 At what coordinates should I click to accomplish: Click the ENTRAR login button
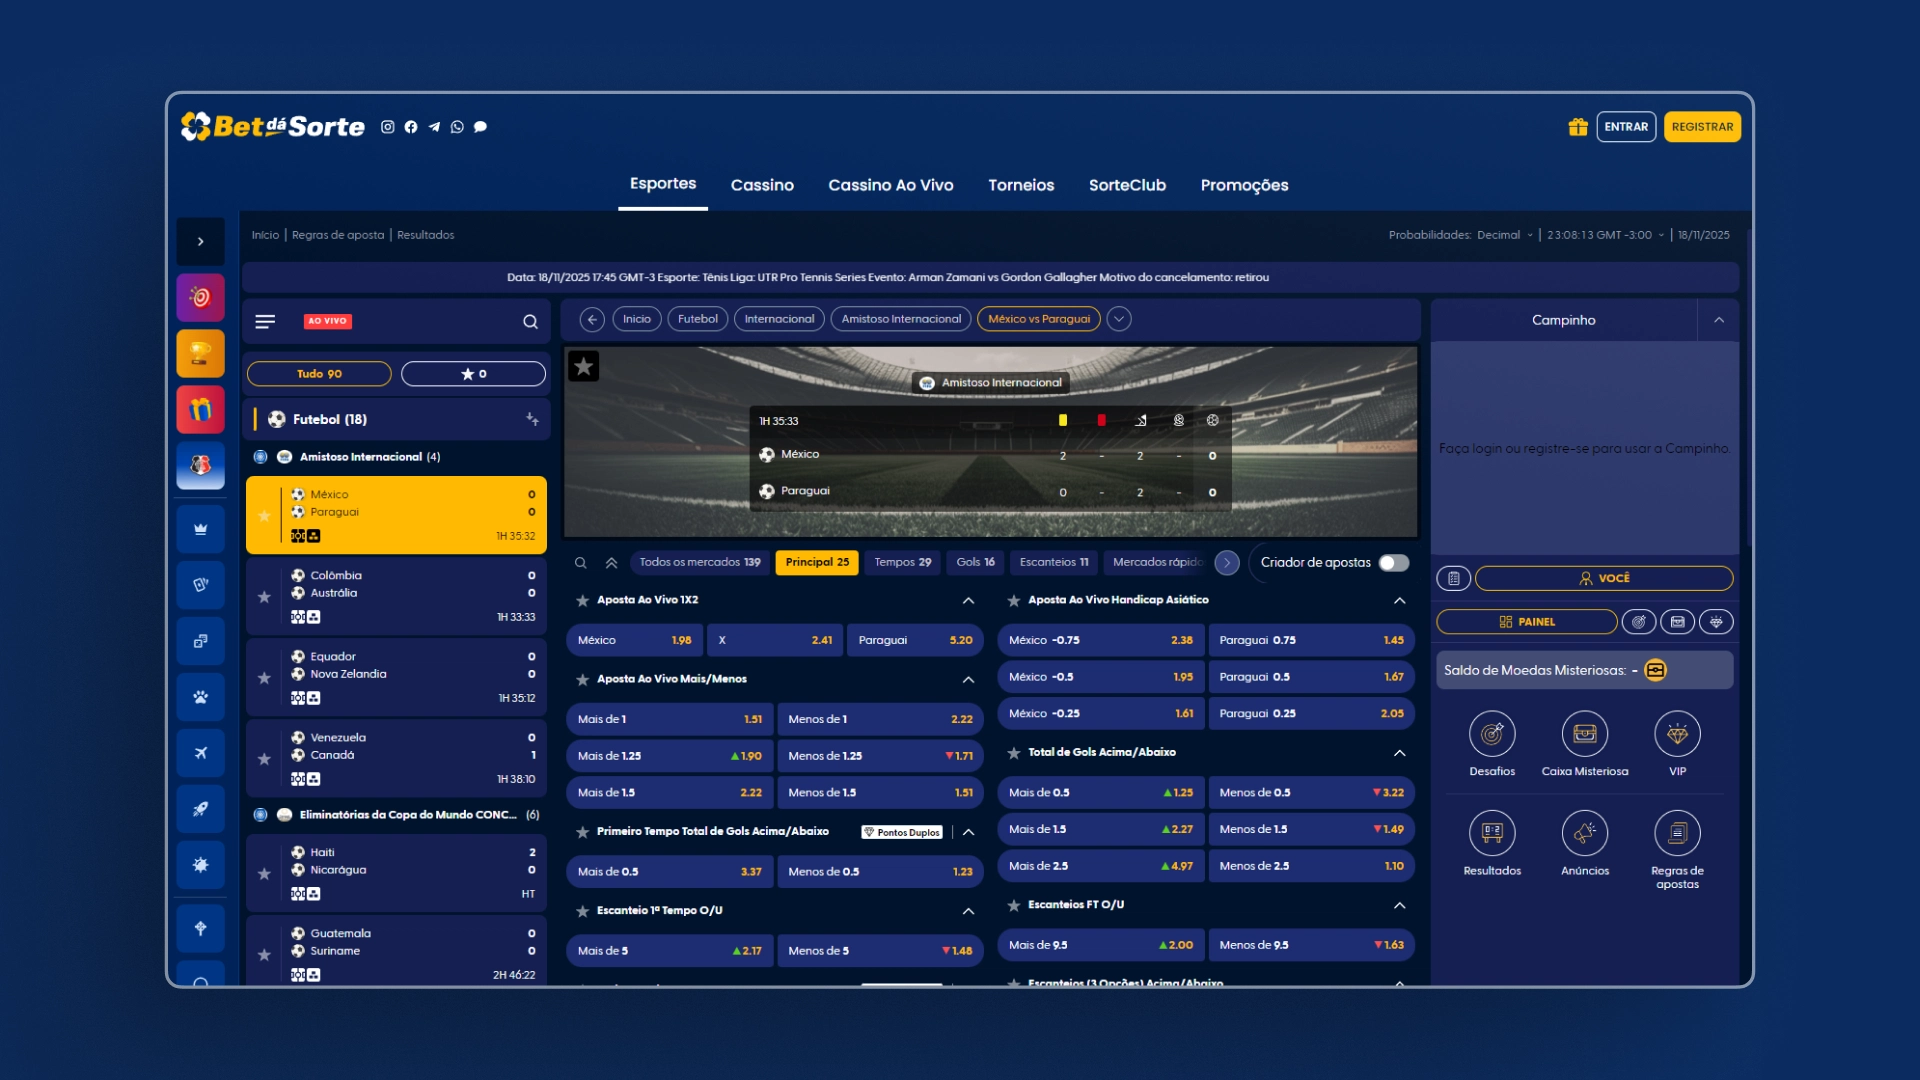[1626, 127]
